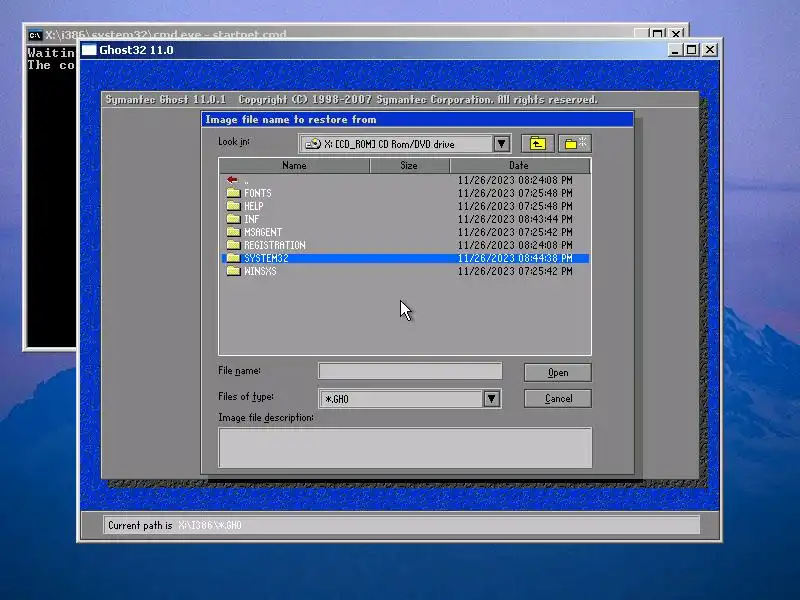Maximize the cmd.exe window behind

pos(658,34)
